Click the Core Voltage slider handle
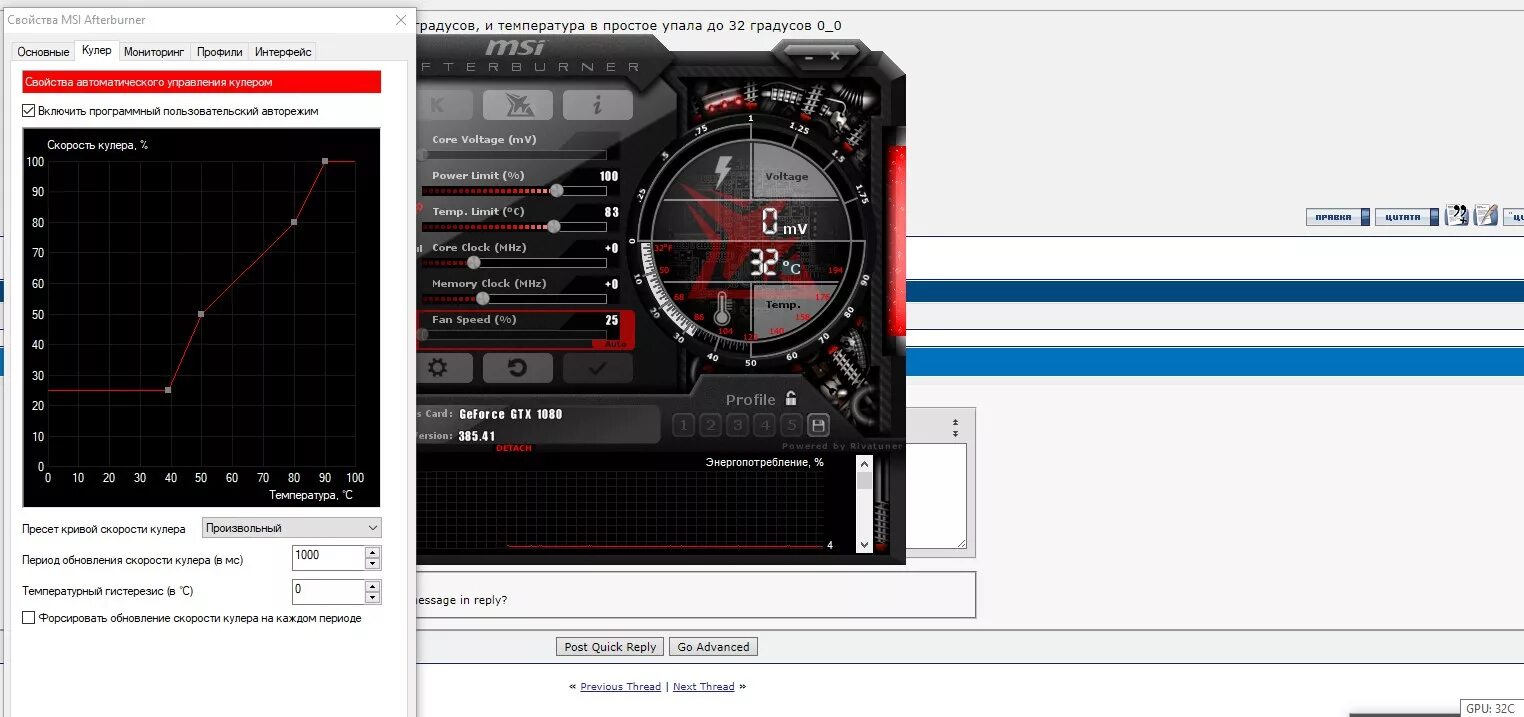1524x717 pixels. pos(423,155)
